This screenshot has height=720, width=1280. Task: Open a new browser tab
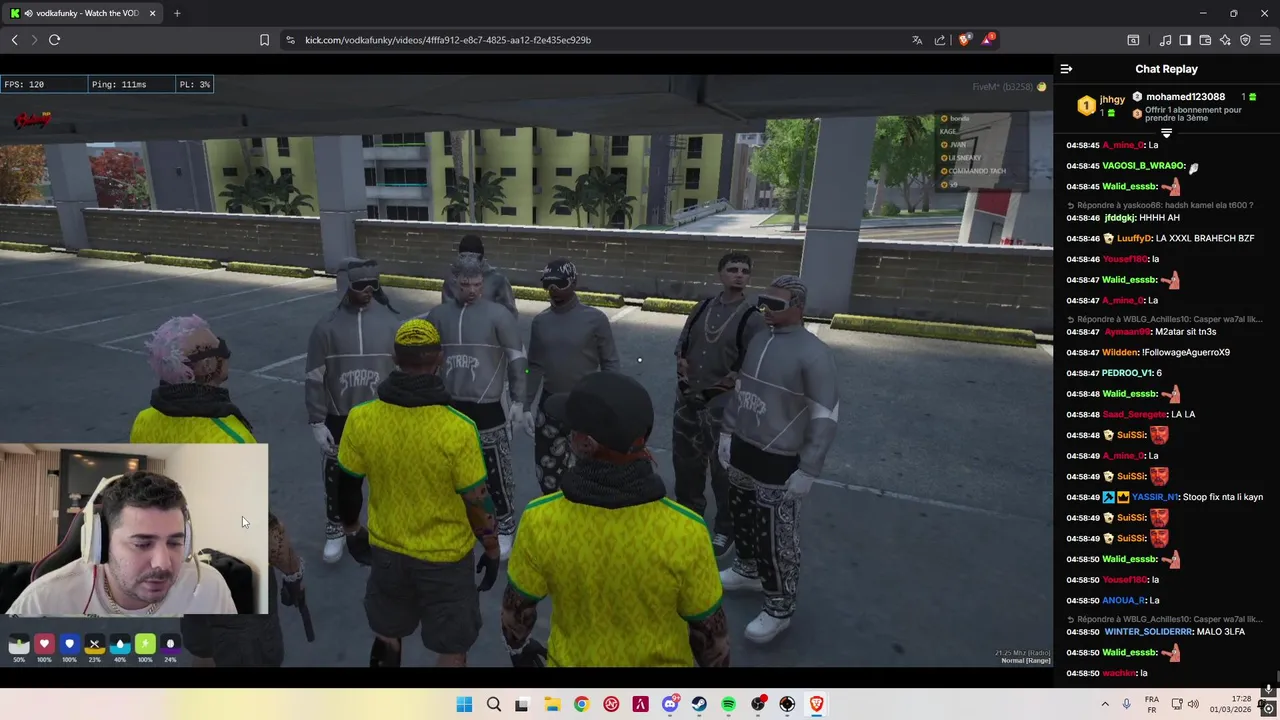coord(177,13)
